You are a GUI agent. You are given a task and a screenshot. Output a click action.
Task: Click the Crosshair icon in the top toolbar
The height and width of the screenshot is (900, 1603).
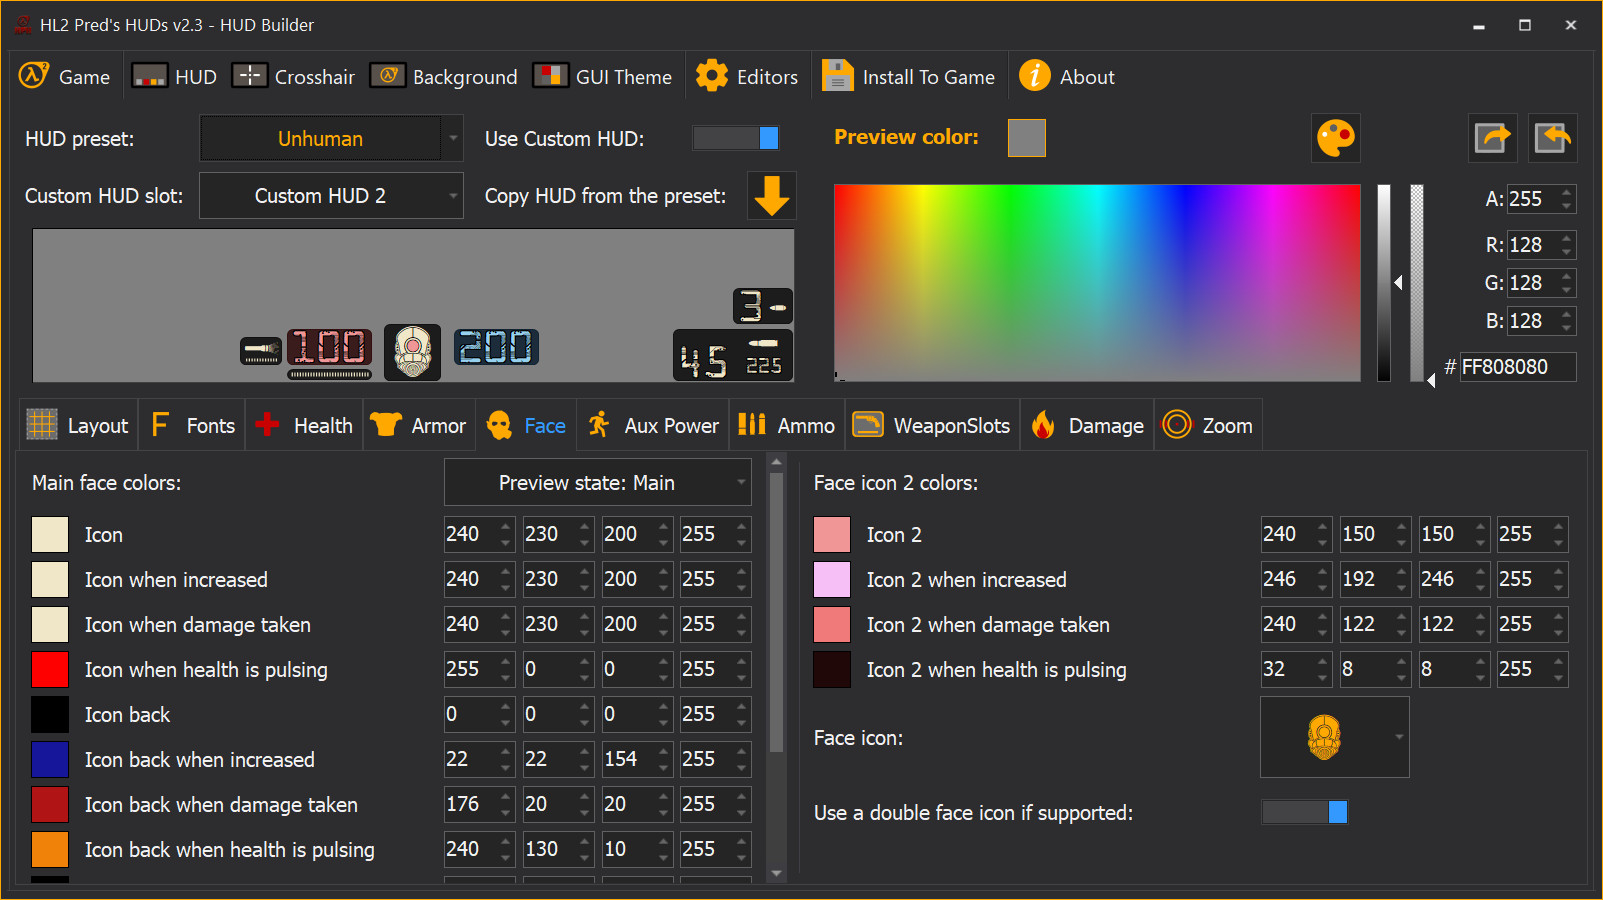[x=249, y=75]
